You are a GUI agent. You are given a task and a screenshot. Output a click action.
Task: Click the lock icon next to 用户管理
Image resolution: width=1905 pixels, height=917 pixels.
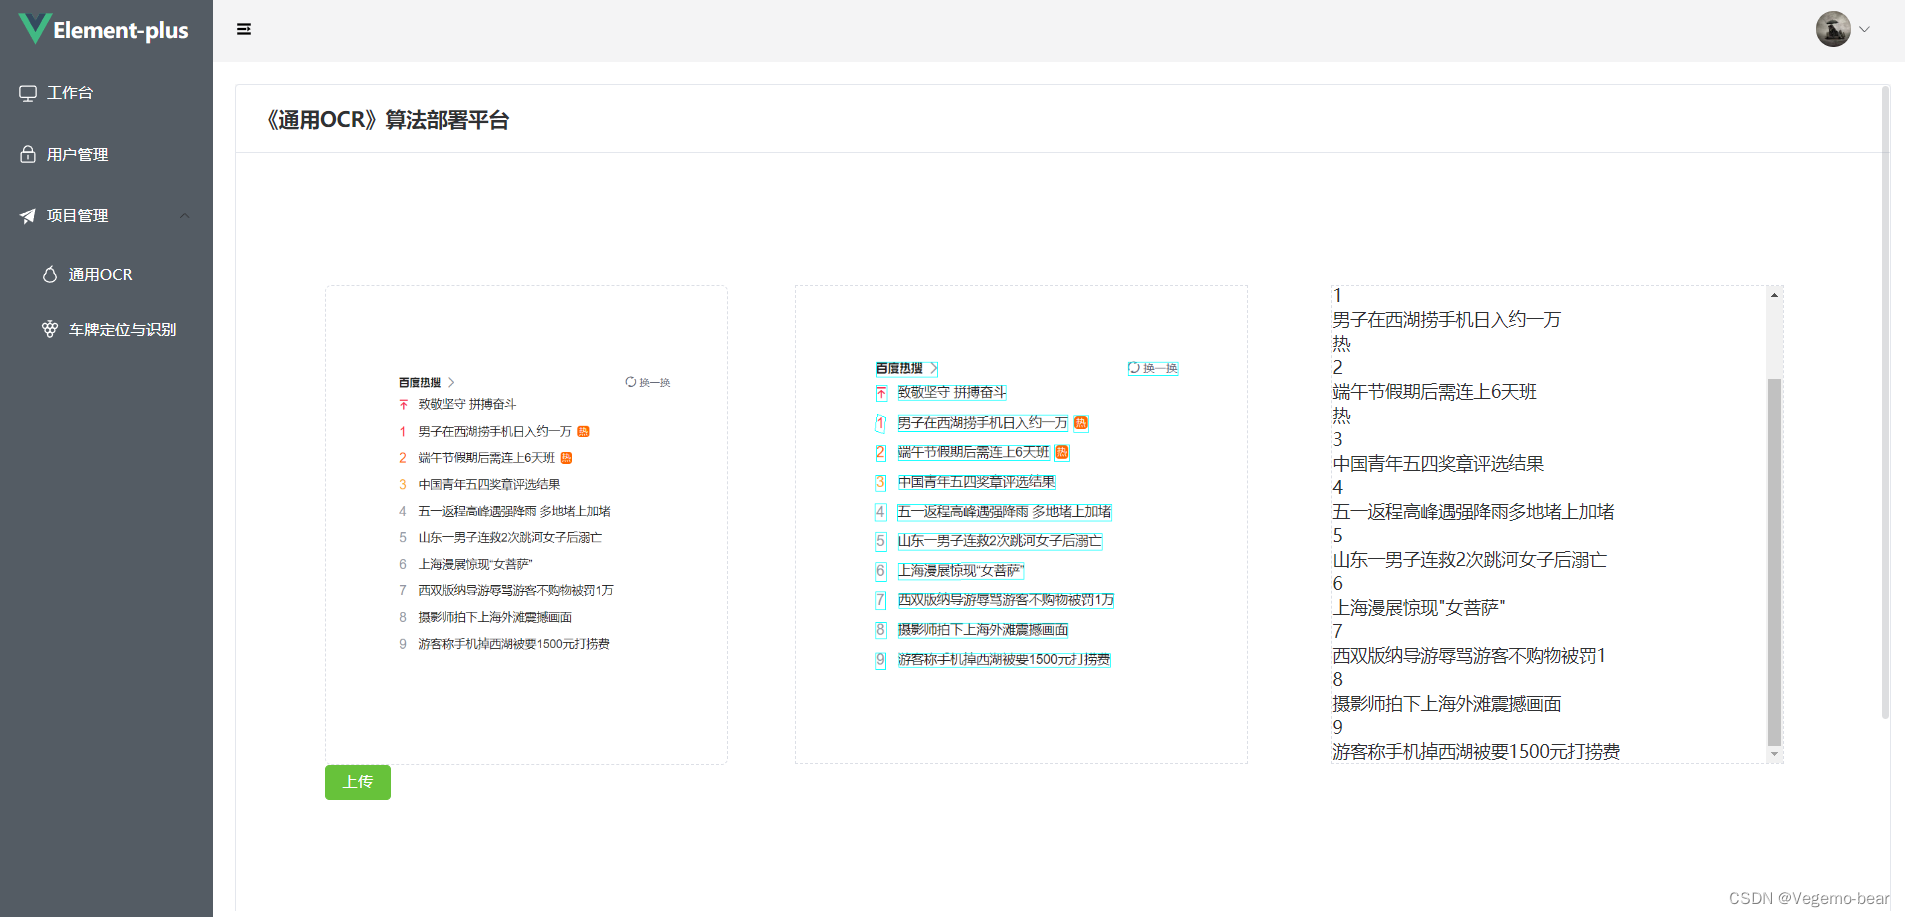[28, 153]
